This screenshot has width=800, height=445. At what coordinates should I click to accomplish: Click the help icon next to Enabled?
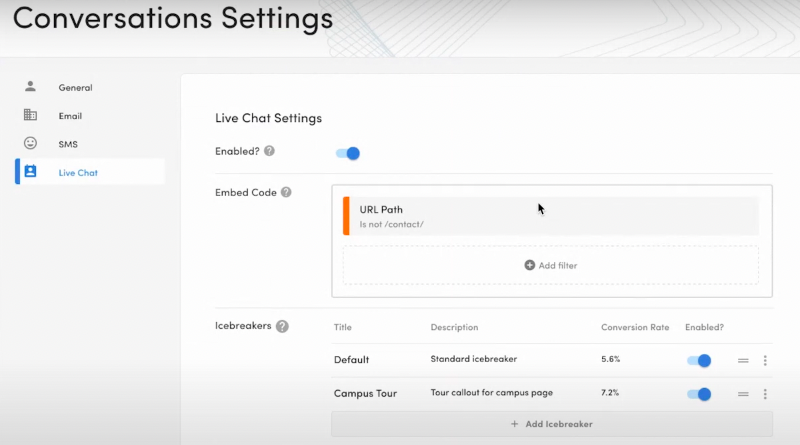269,151
